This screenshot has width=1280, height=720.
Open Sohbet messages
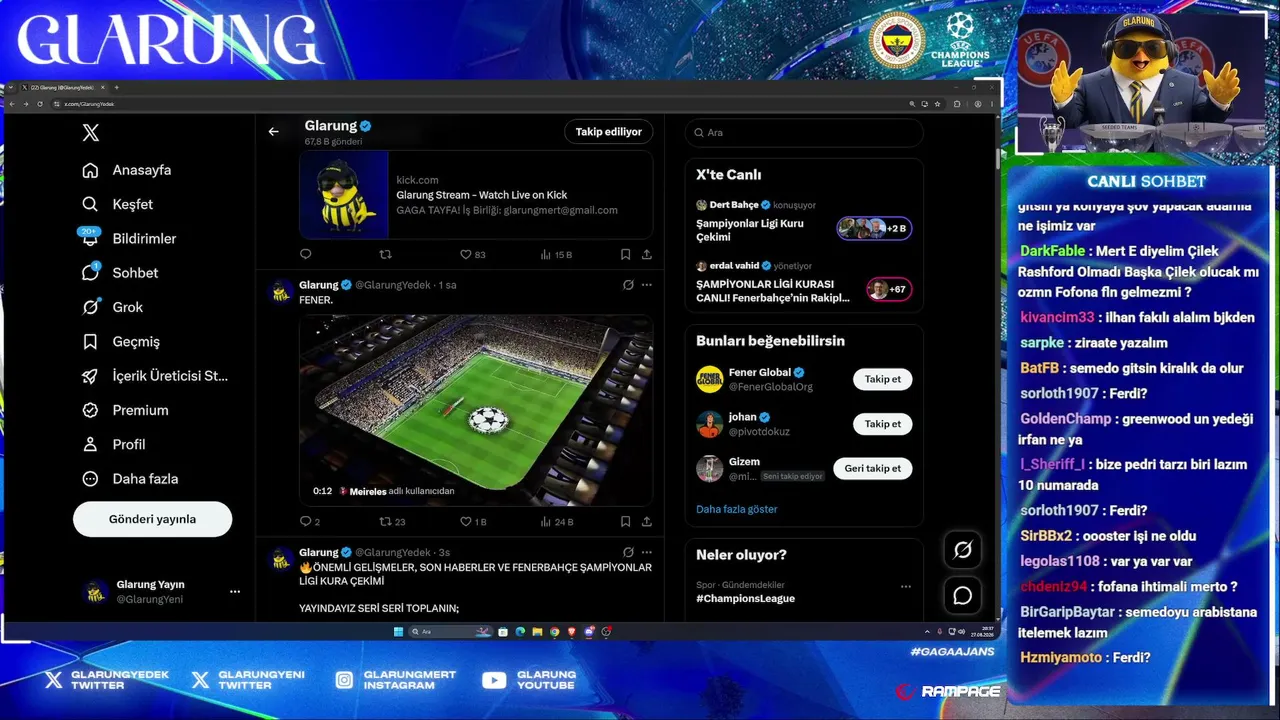click(120, 273)
